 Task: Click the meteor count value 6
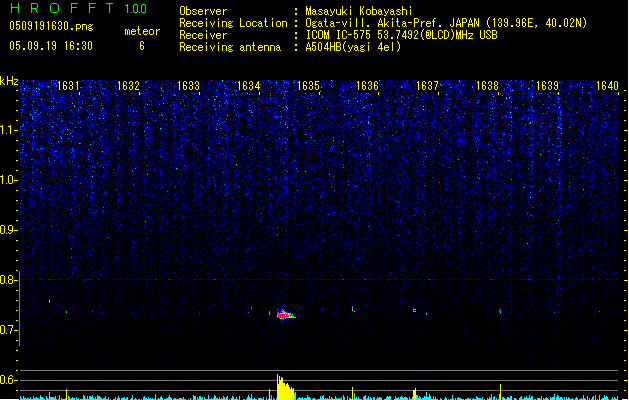pos(142,46)
